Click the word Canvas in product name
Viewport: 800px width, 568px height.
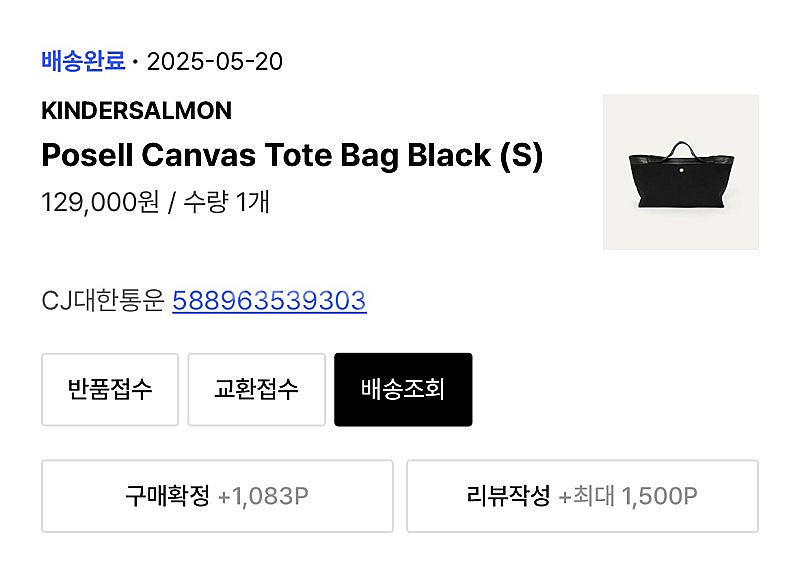coord(198,155)
